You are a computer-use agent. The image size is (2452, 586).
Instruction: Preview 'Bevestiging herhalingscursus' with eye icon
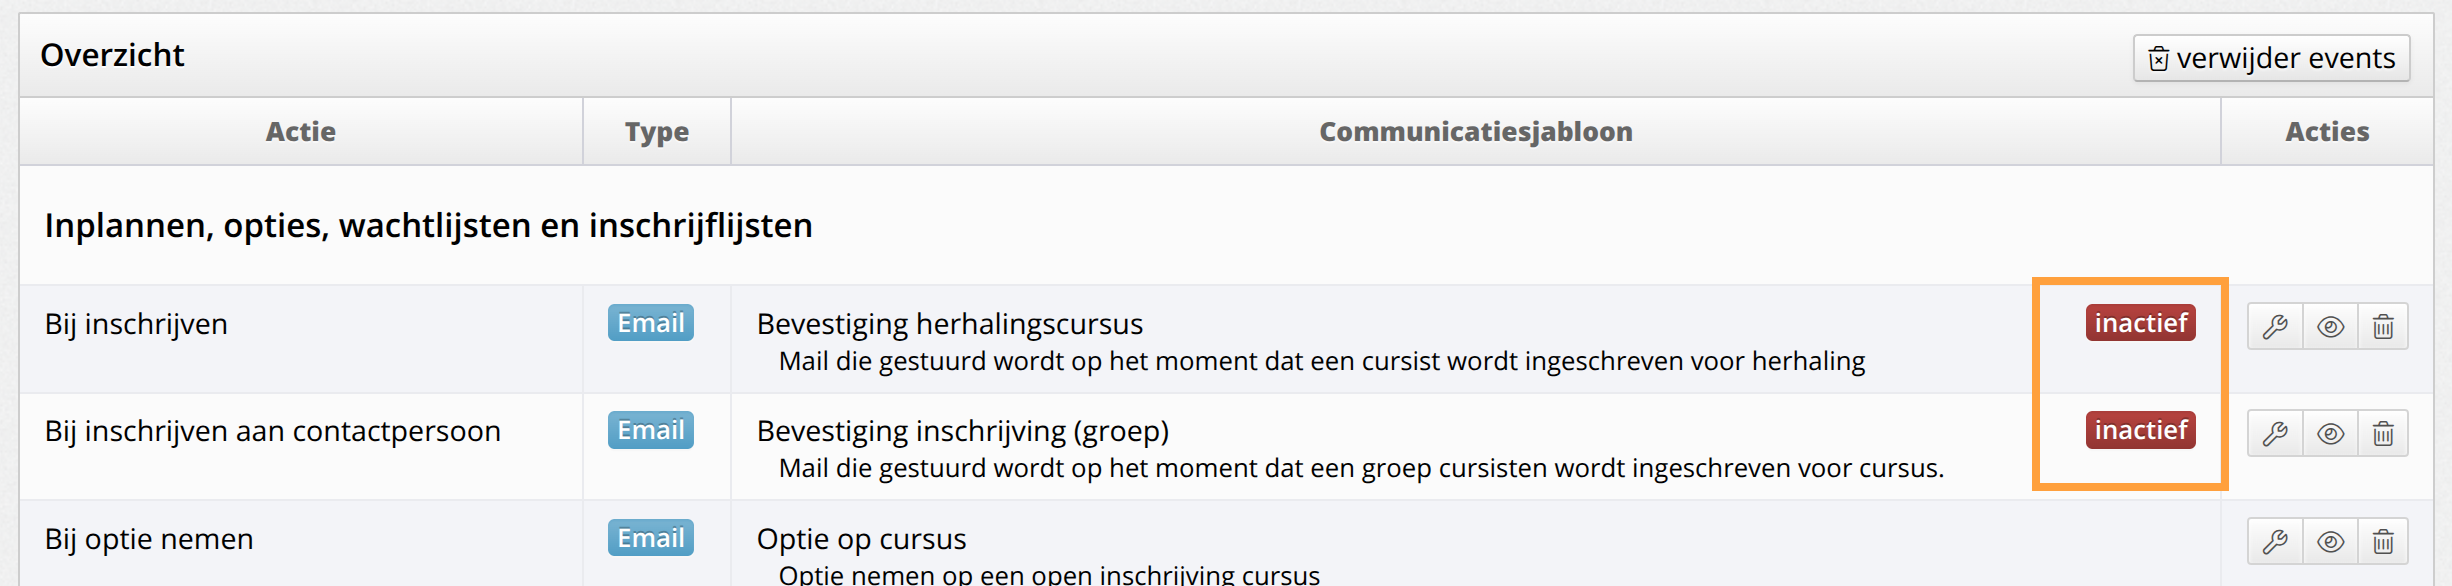[2330, 326]
